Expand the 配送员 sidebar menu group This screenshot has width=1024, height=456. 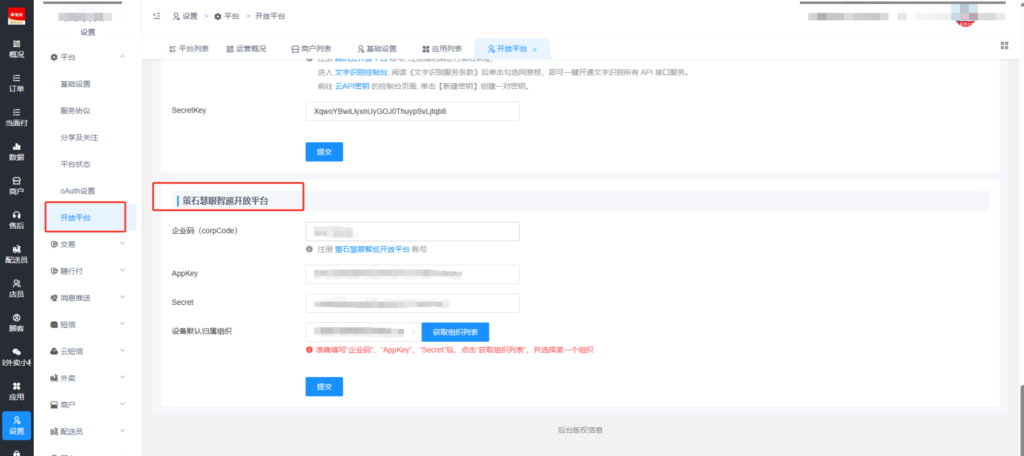pos(123,431)
